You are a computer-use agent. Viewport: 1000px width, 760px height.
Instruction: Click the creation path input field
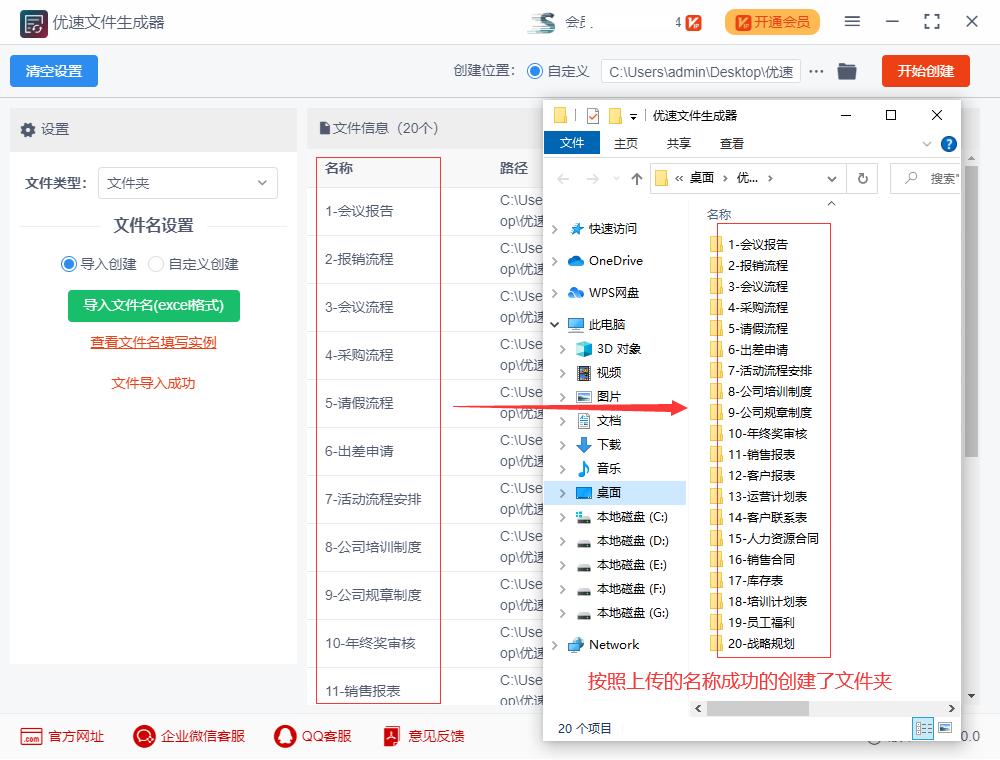click(x=700, y=71)
